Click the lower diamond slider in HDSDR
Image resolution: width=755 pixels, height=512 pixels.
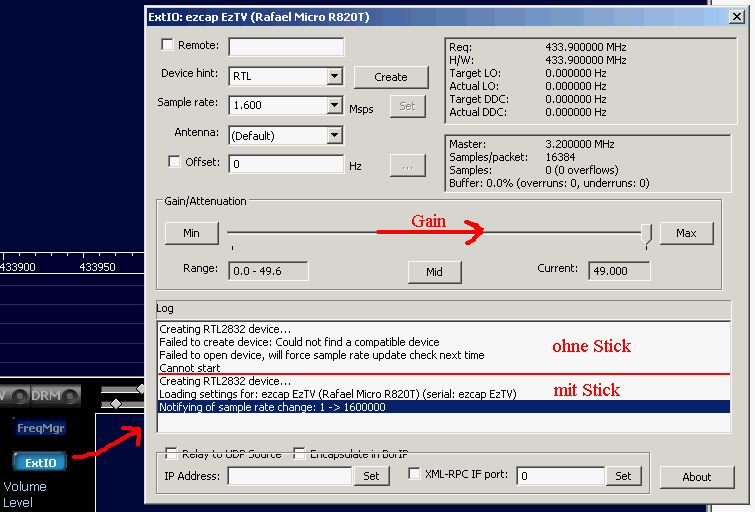(x=116, y=404)
